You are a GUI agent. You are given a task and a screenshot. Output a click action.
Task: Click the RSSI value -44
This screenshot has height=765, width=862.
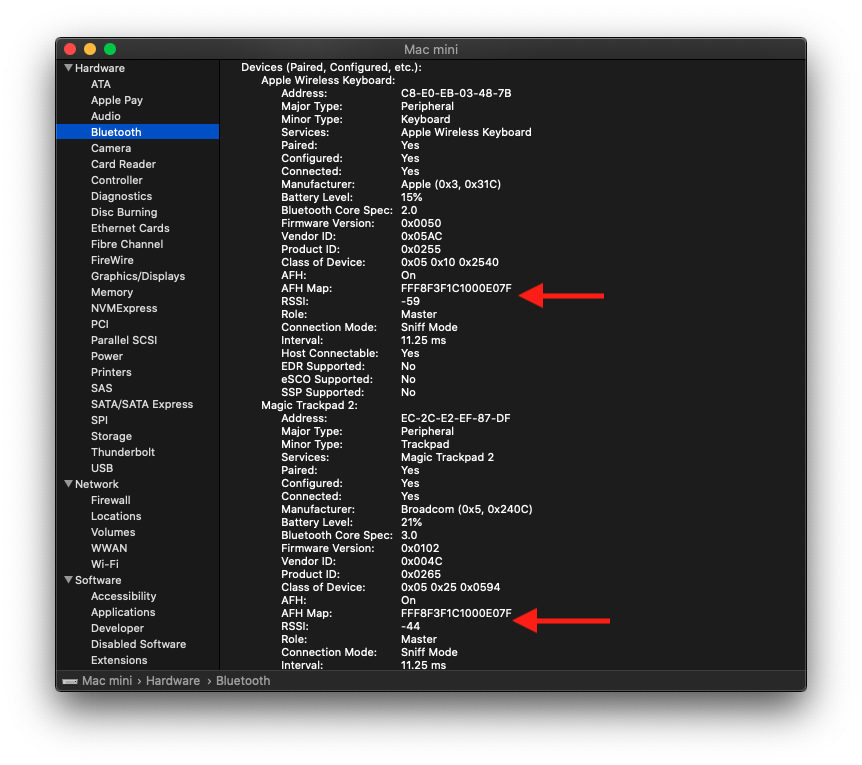pyautogui.click(x=411, y=626)
